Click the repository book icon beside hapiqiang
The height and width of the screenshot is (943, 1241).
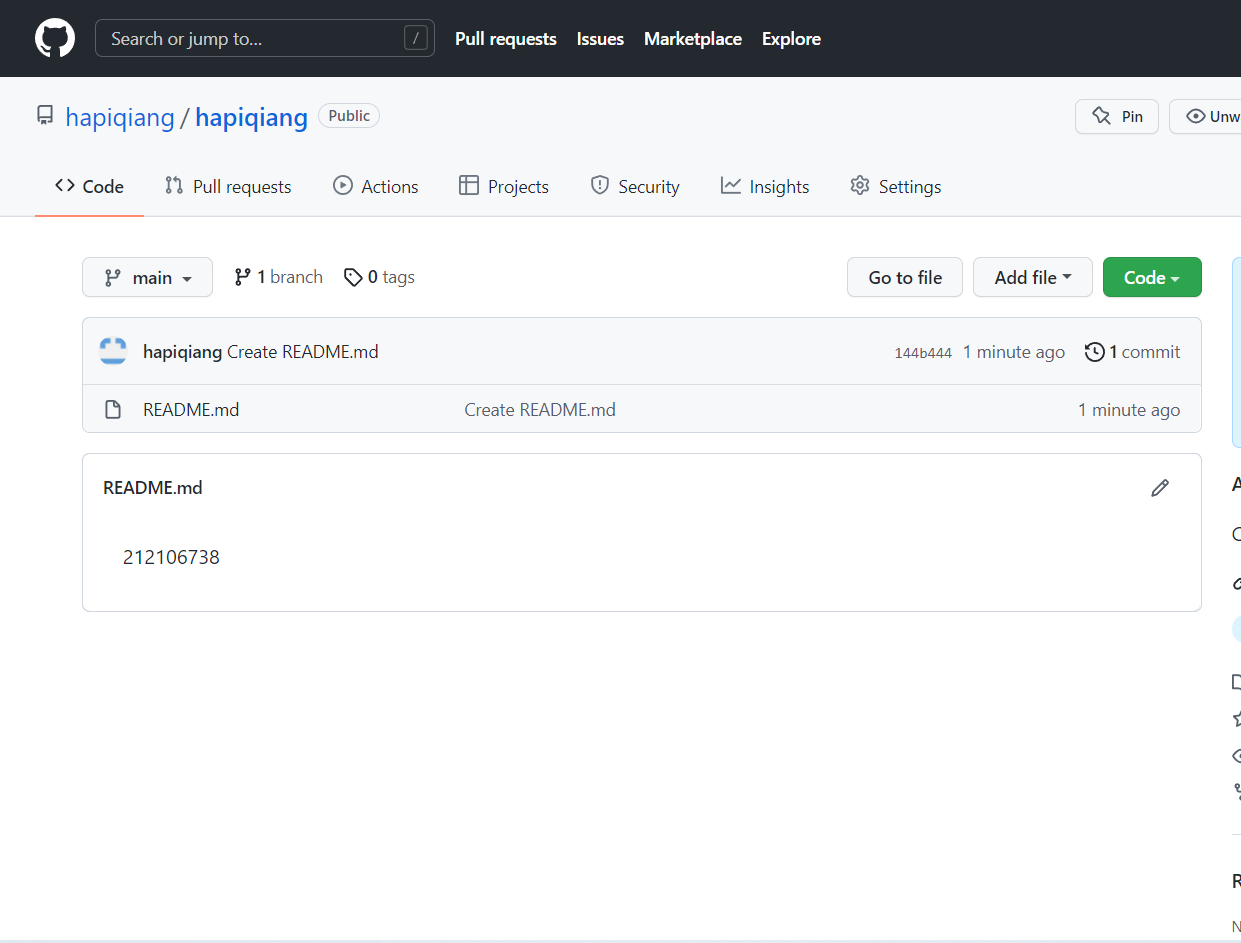click(x=45, y=116)
